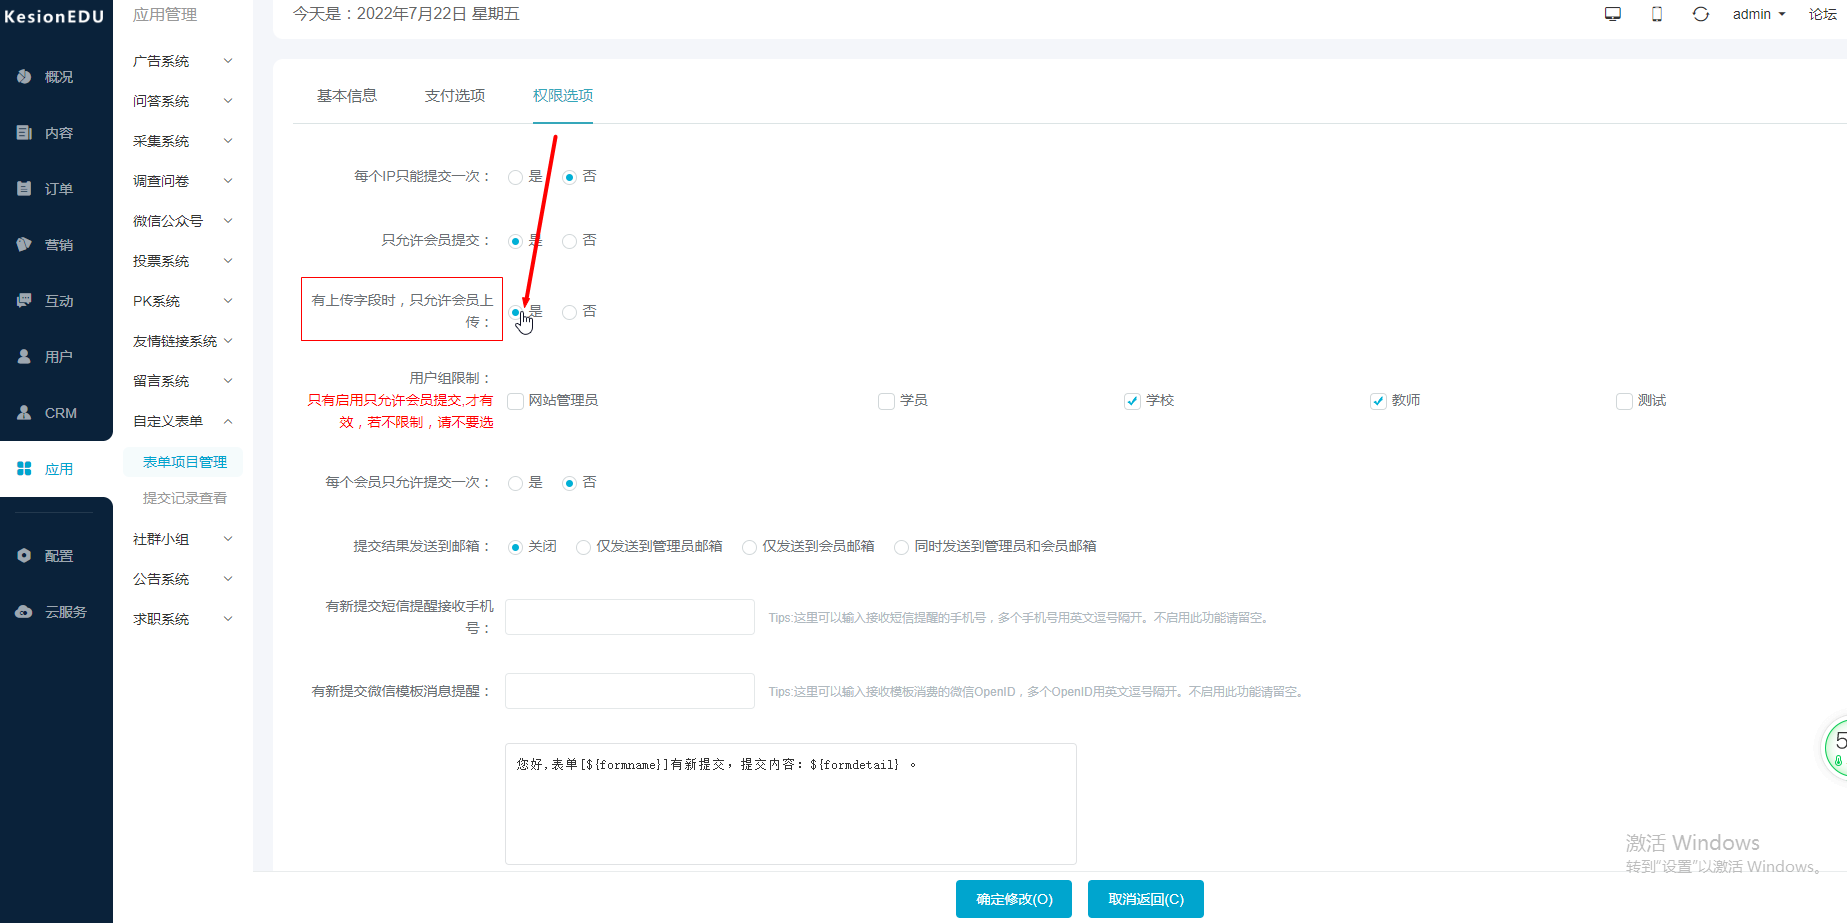Open the CRM sidebar icon
The width and height of the screenshot is (1847, 923).
[25, 413]
